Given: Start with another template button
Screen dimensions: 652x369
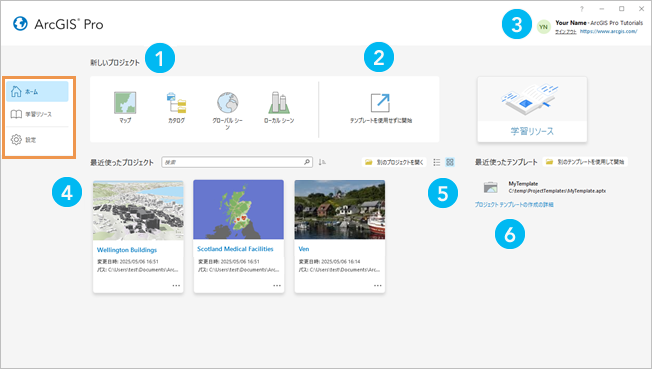Looking at the screenshot, I should coord(585,162).
